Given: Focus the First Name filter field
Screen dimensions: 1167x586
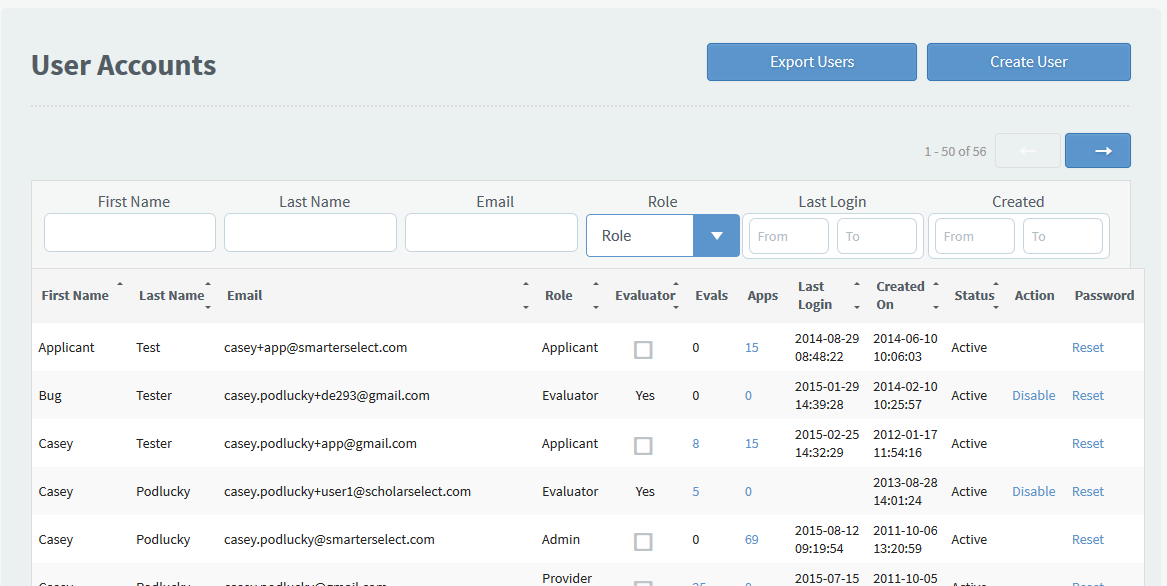Looking at the screenshot, I should 130,232.
